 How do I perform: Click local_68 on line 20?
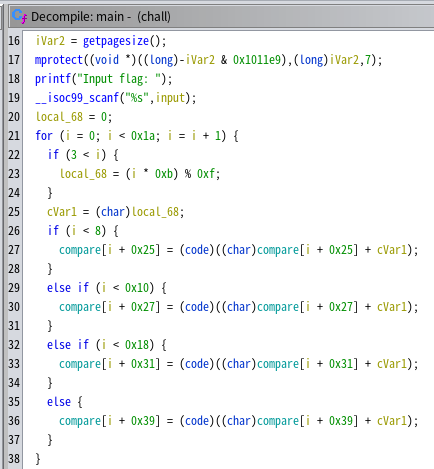tap(59, 117)
